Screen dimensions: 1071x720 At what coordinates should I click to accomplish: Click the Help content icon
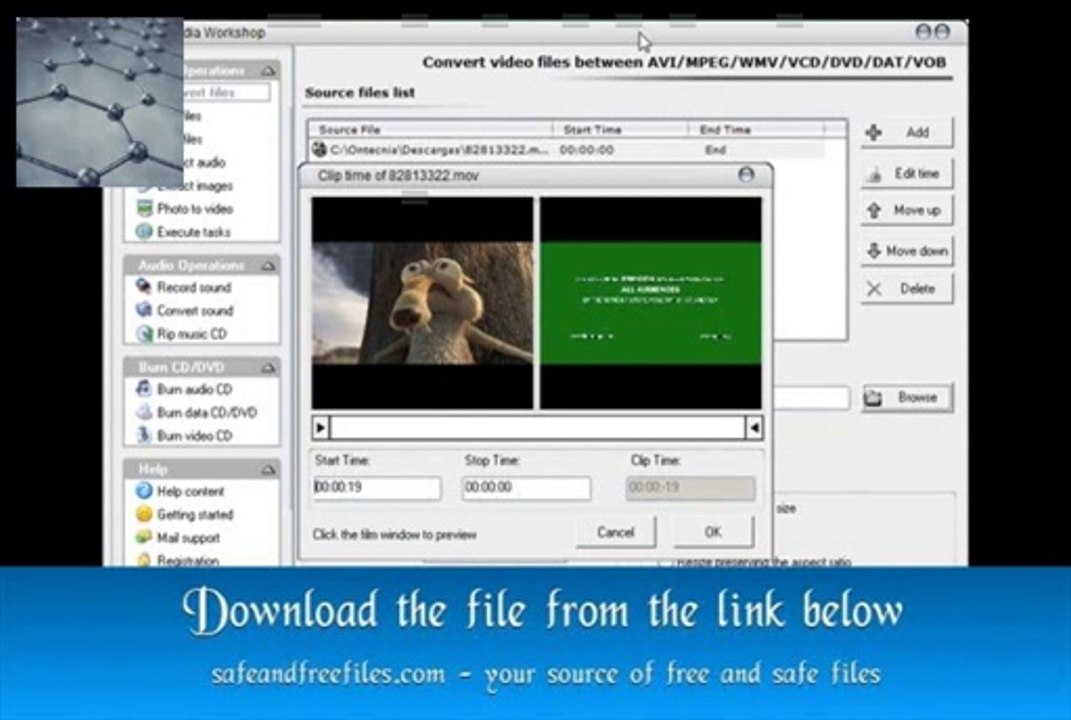pos(144,490)
